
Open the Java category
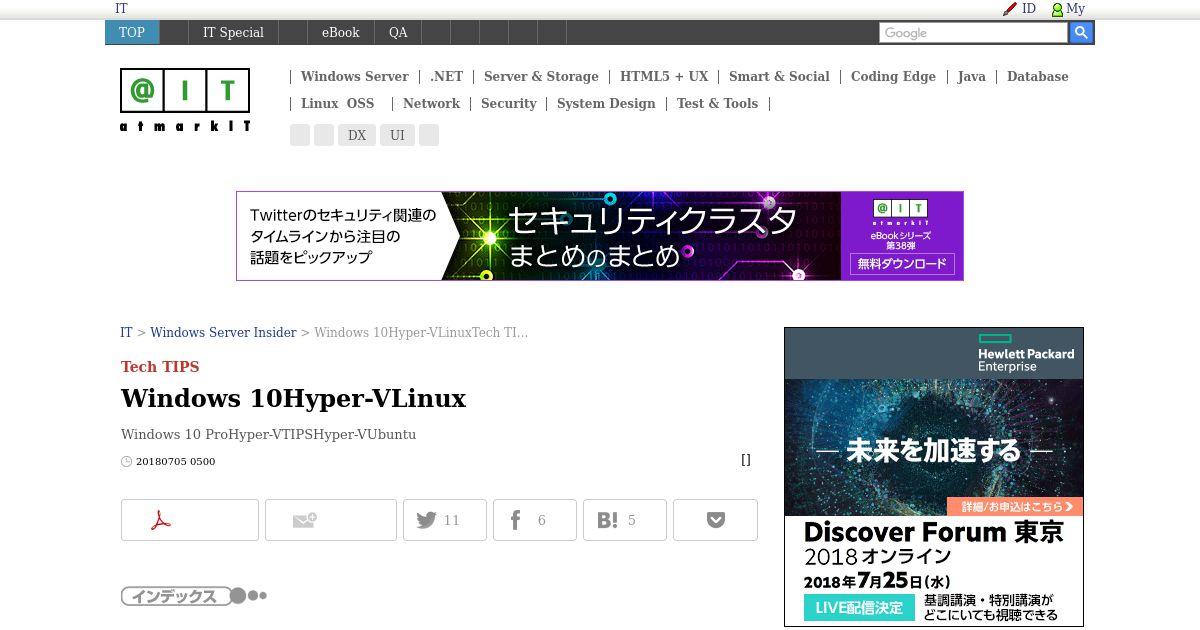click(971, 76)
